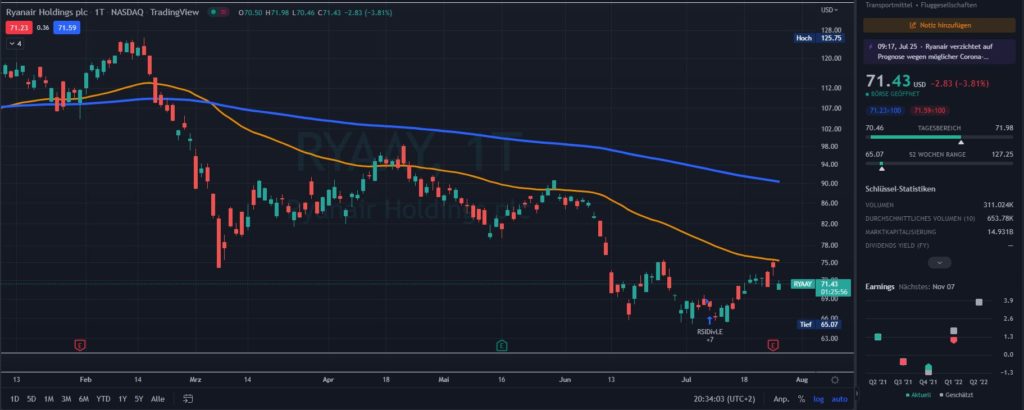Click the Q3 '21 earnings data point
Image resolution: width=1024 pixels, height=410 pixels.
(x=903, y=362)
